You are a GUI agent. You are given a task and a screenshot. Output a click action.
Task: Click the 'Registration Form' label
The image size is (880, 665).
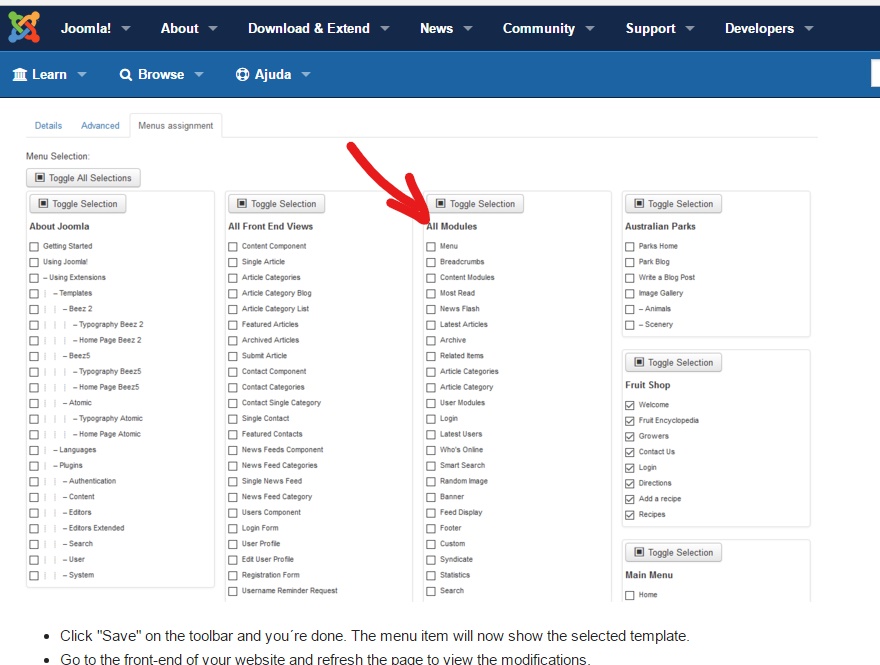(271, 575)
